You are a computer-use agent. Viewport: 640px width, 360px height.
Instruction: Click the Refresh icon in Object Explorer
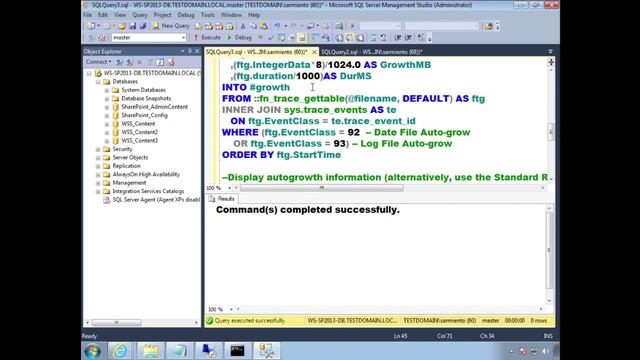point(160,62)
